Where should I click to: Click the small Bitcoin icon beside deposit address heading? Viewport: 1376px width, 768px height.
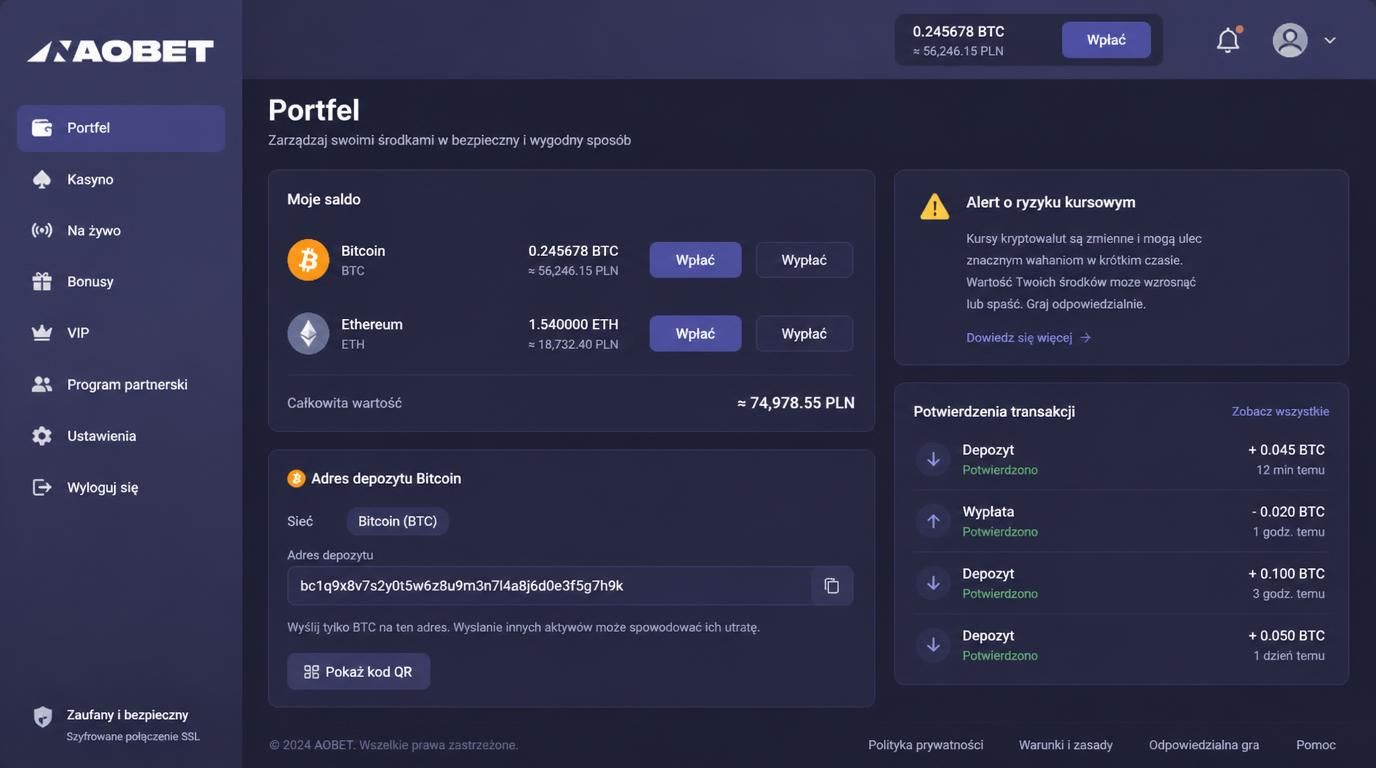(x=296, y=479)
